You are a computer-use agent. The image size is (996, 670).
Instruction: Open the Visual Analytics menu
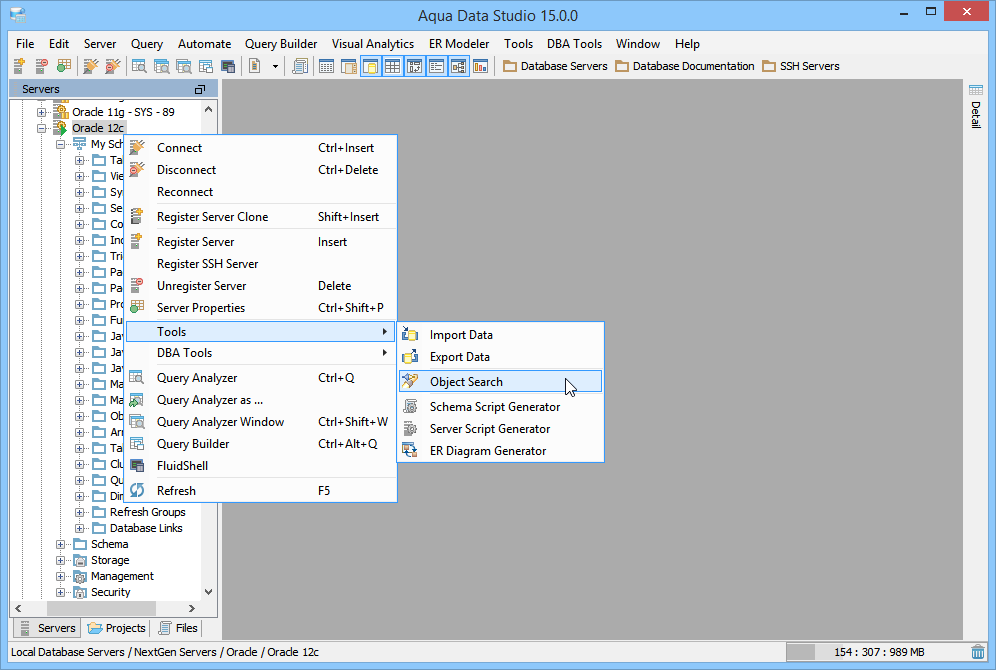tap(373, 44)
